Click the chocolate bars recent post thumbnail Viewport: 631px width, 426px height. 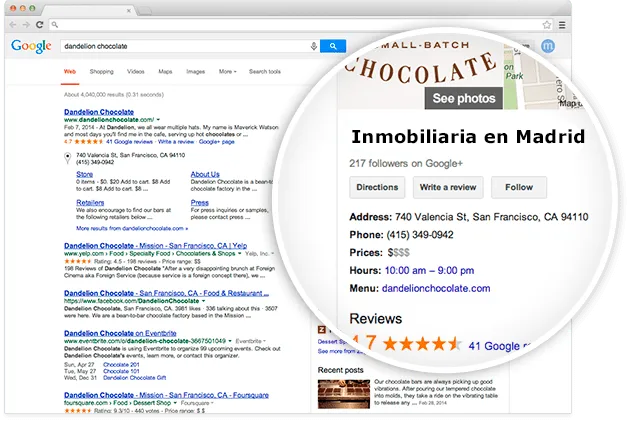(344, 394)
